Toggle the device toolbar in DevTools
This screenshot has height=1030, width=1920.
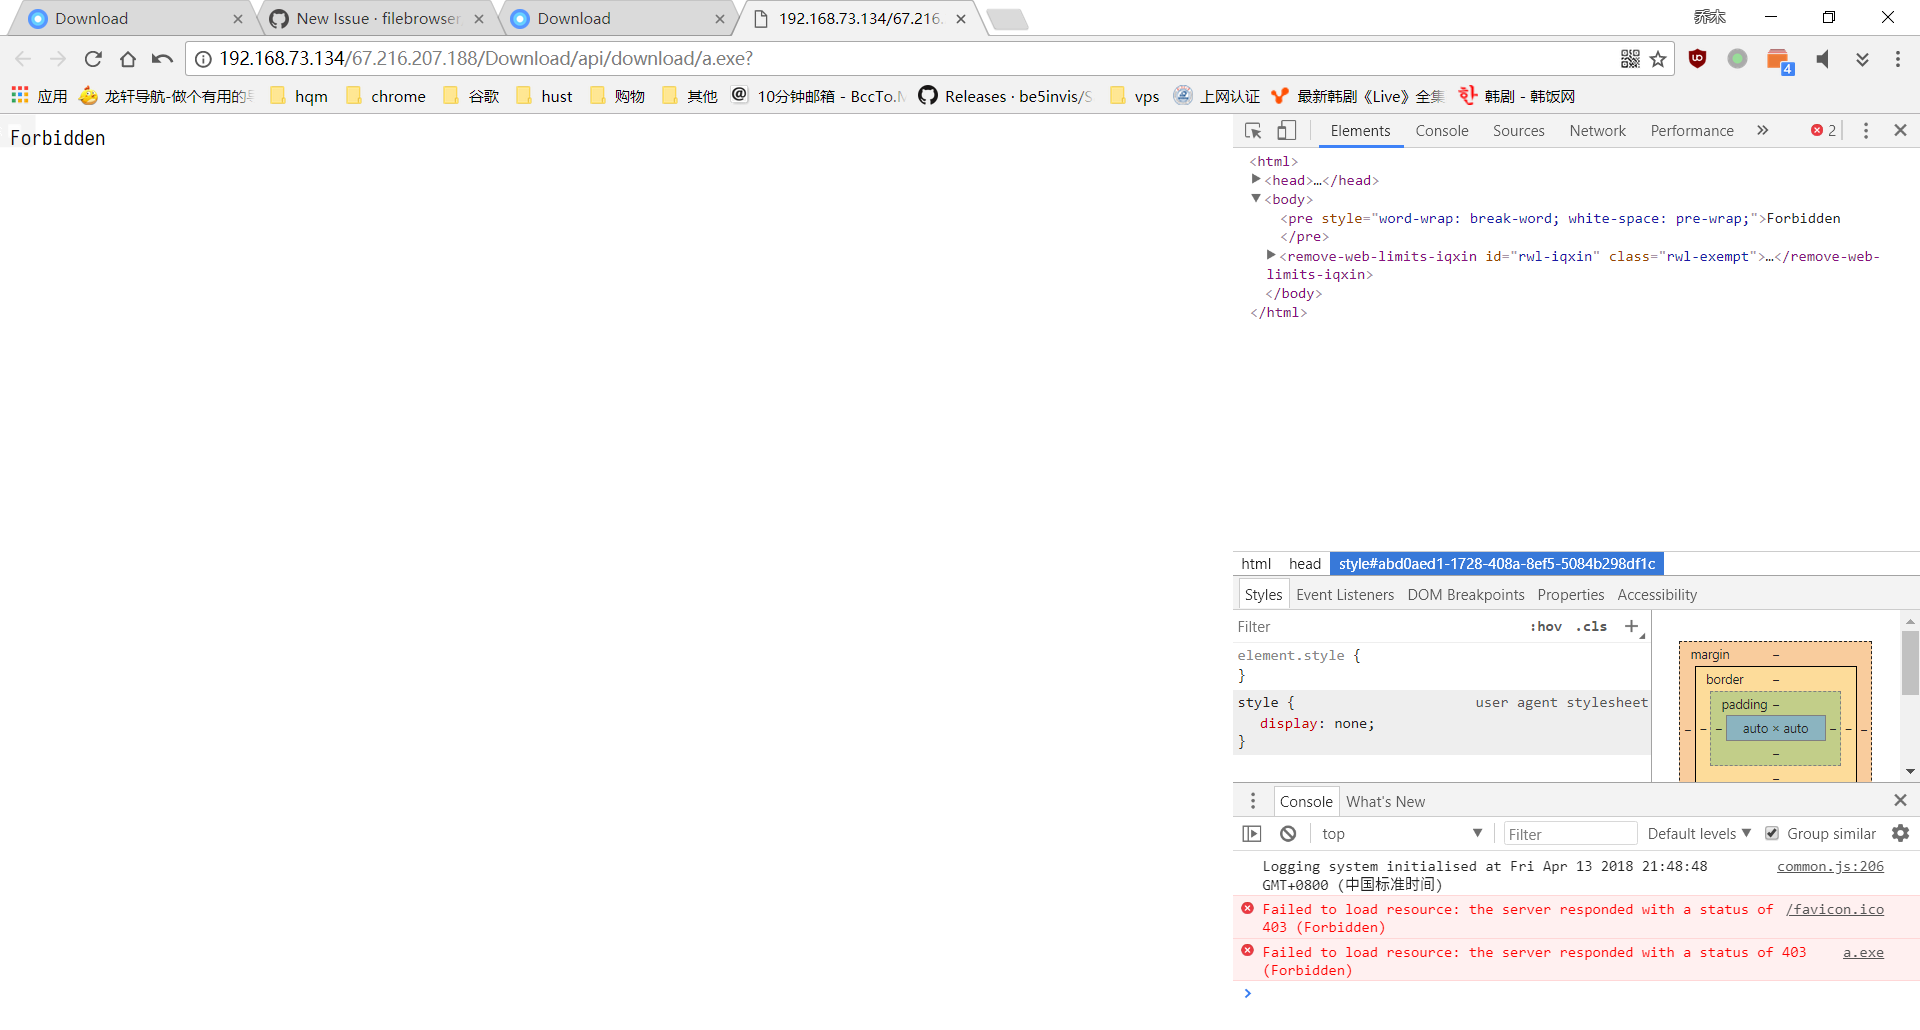[1287, 131]
